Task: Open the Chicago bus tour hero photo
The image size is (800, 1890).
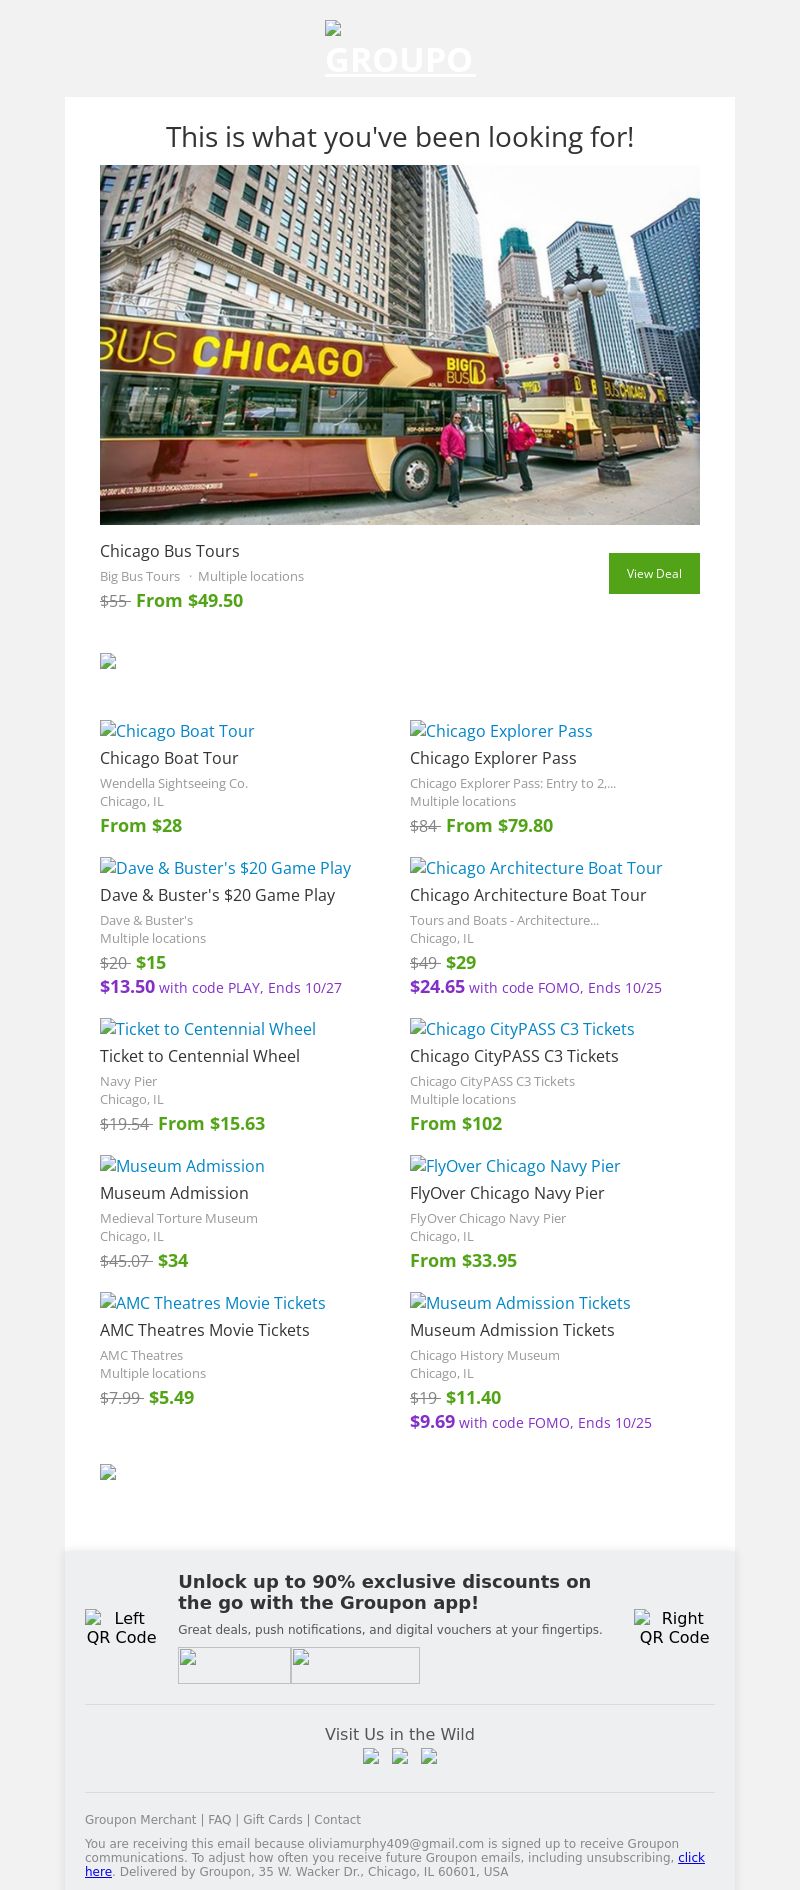Action: click(400, 345)
